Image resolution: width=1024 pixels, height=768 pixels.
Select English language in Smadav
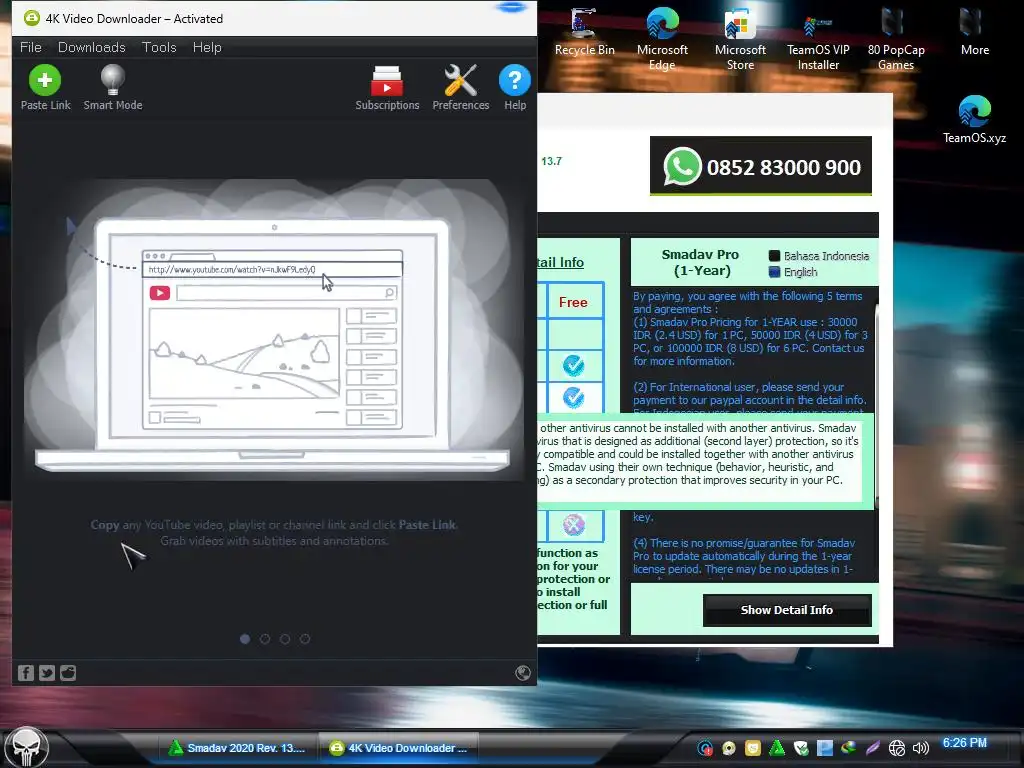click(793, 272)
